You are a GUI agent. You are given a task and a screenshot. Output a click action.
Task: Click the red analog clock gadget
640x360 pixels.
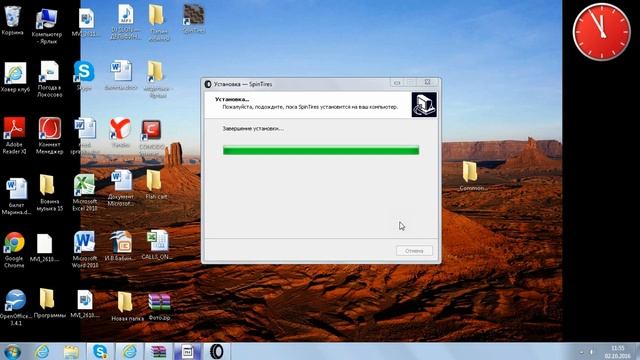(601, 32)
